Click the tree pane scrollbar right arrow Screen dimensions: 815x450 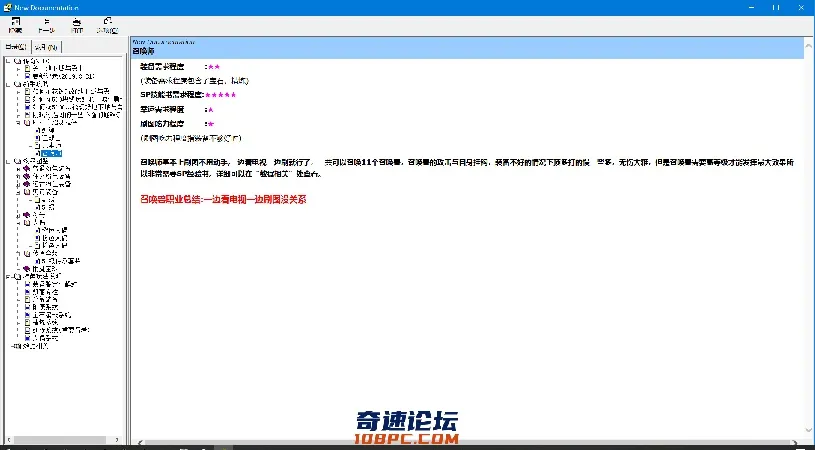[x=117, y=440]
